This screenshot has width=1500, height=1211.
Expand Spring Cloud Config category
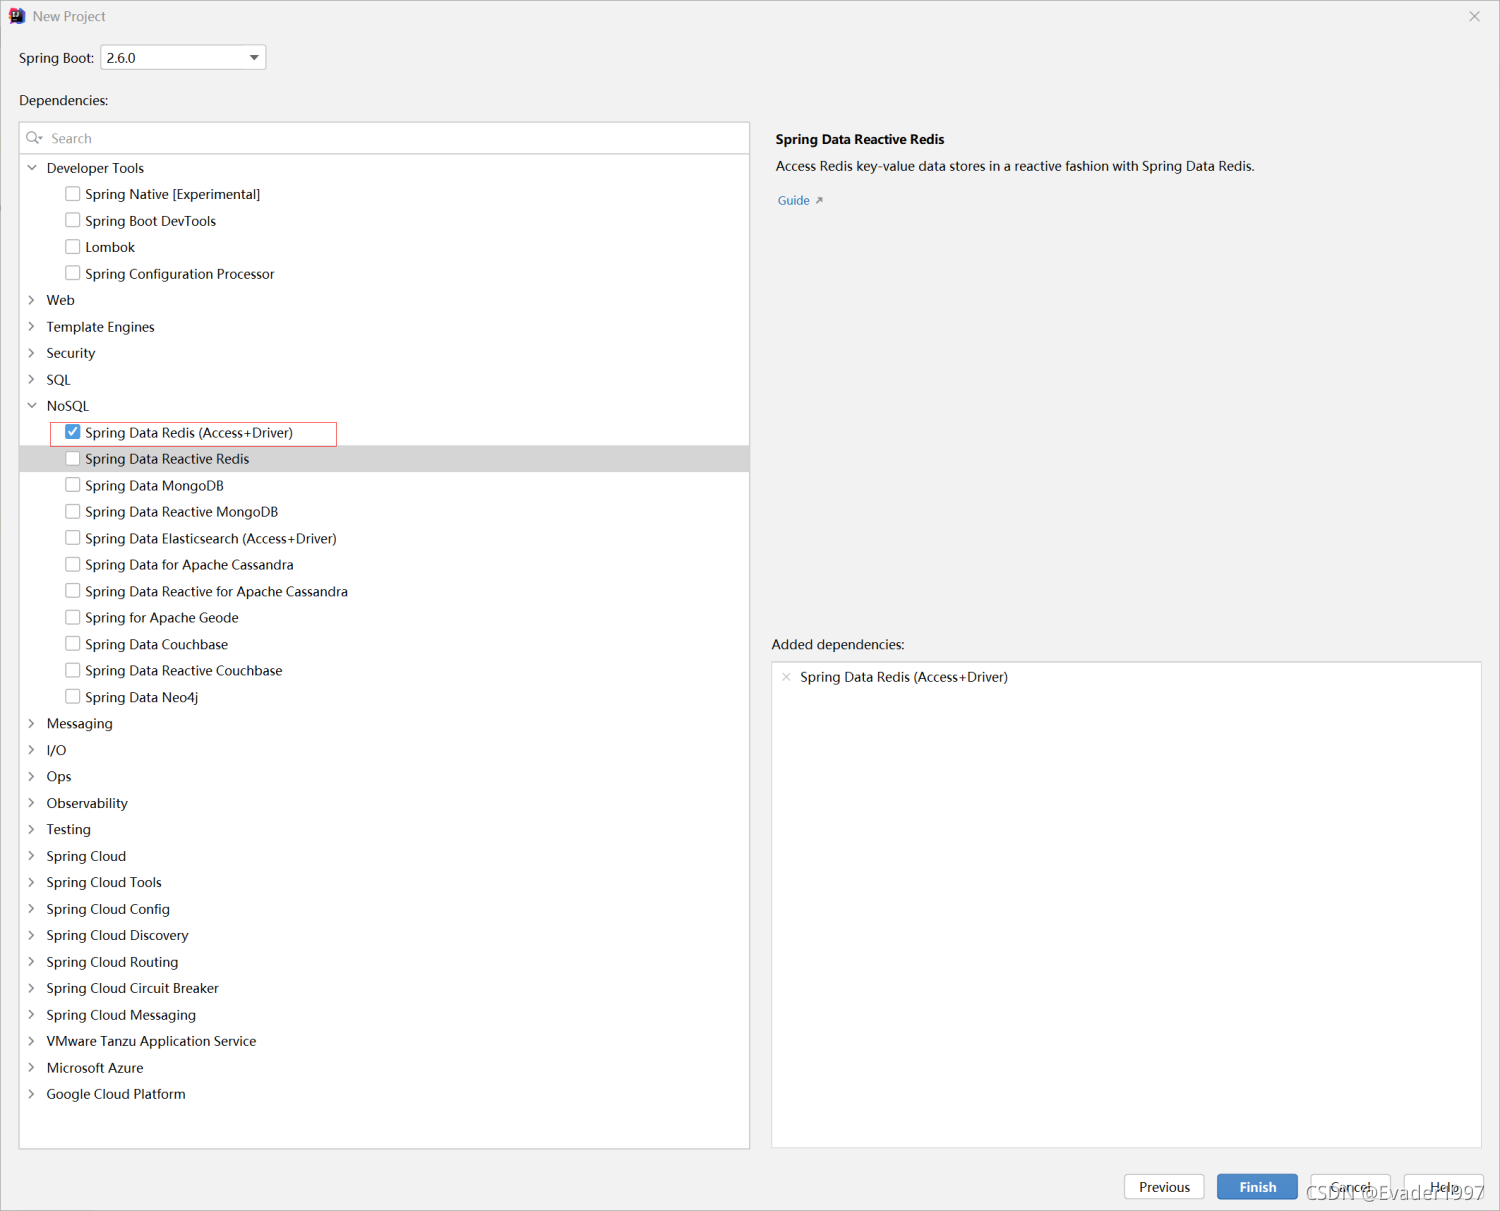point(32,909)
